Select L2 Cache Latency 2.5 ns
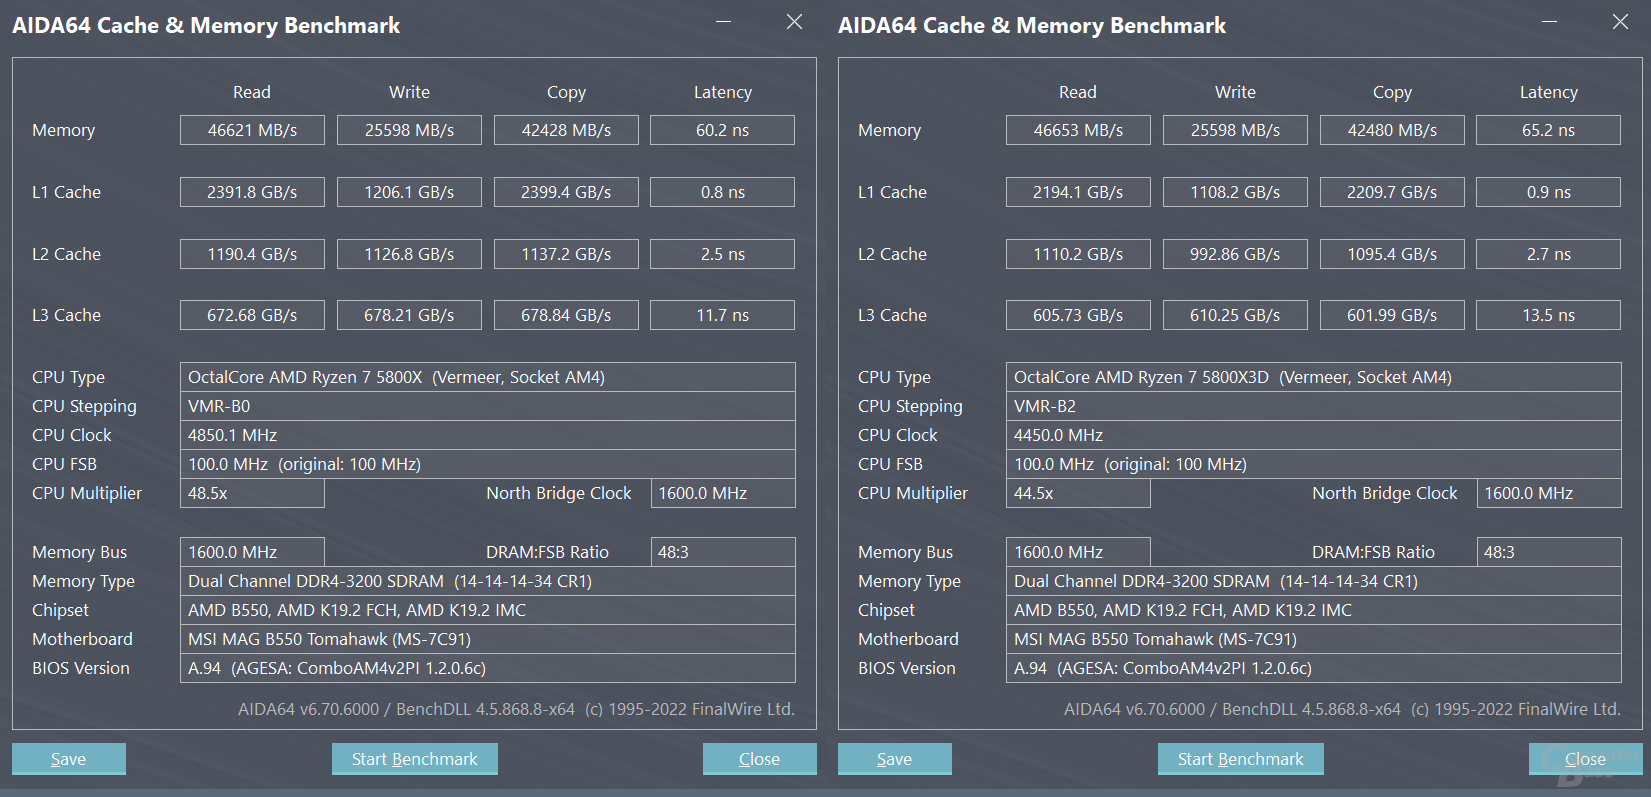 tap(723, 254)
